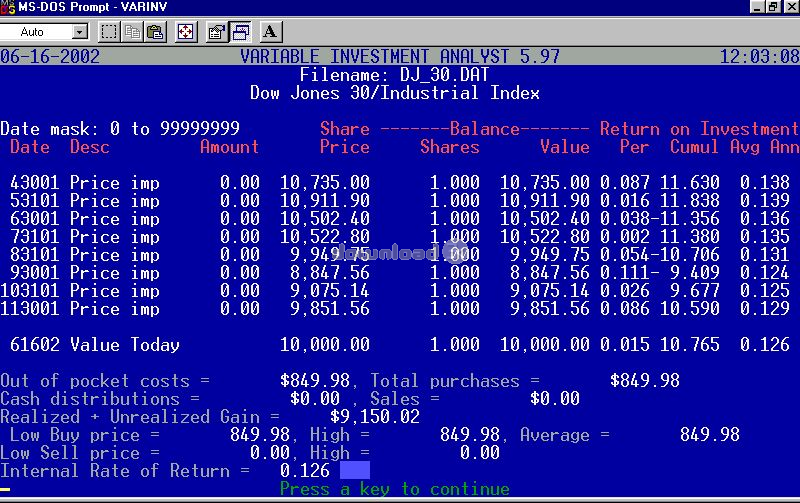Click Avg Ann '0.129' in 113001 row
This screenshot has width=800, height=503.
point(764,309)
